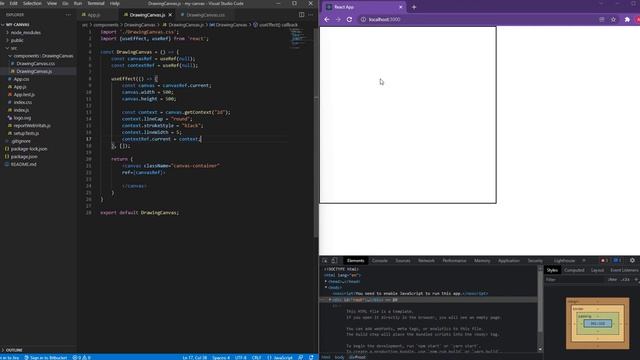Image resolution: width=640 pixels, height=360 pixels.
Task: Collapse the body element in DOM tree
Action: (326, 287)
